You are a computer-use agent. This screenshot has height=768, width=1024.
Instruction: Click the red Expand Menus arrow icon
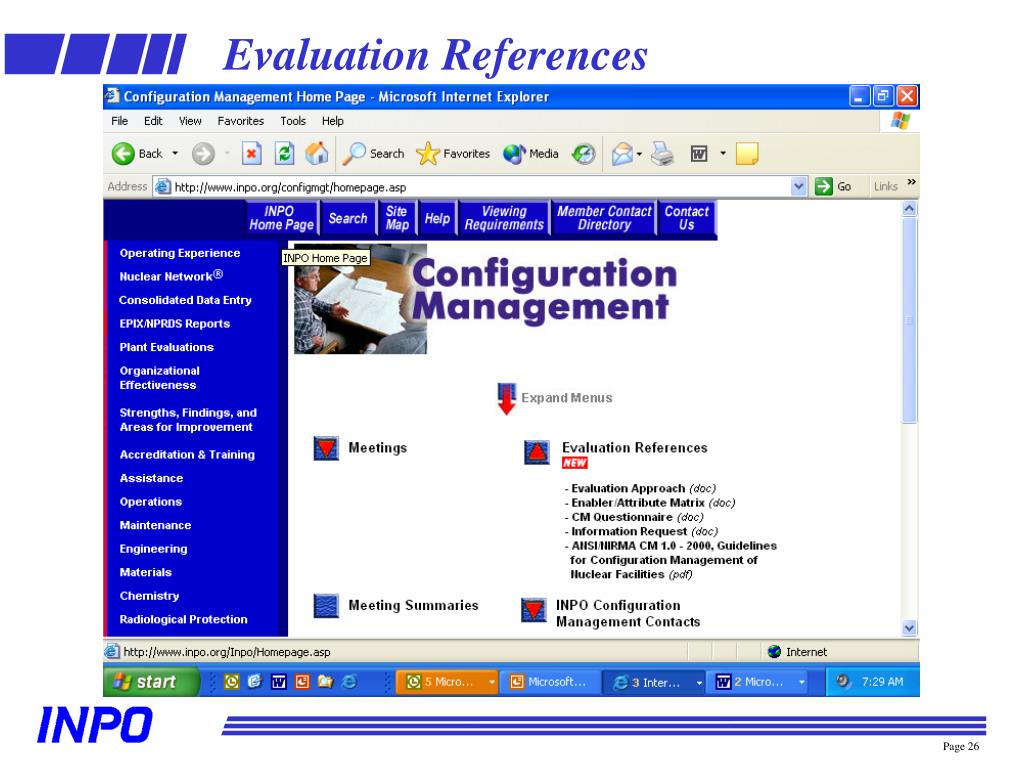[507, 398]
